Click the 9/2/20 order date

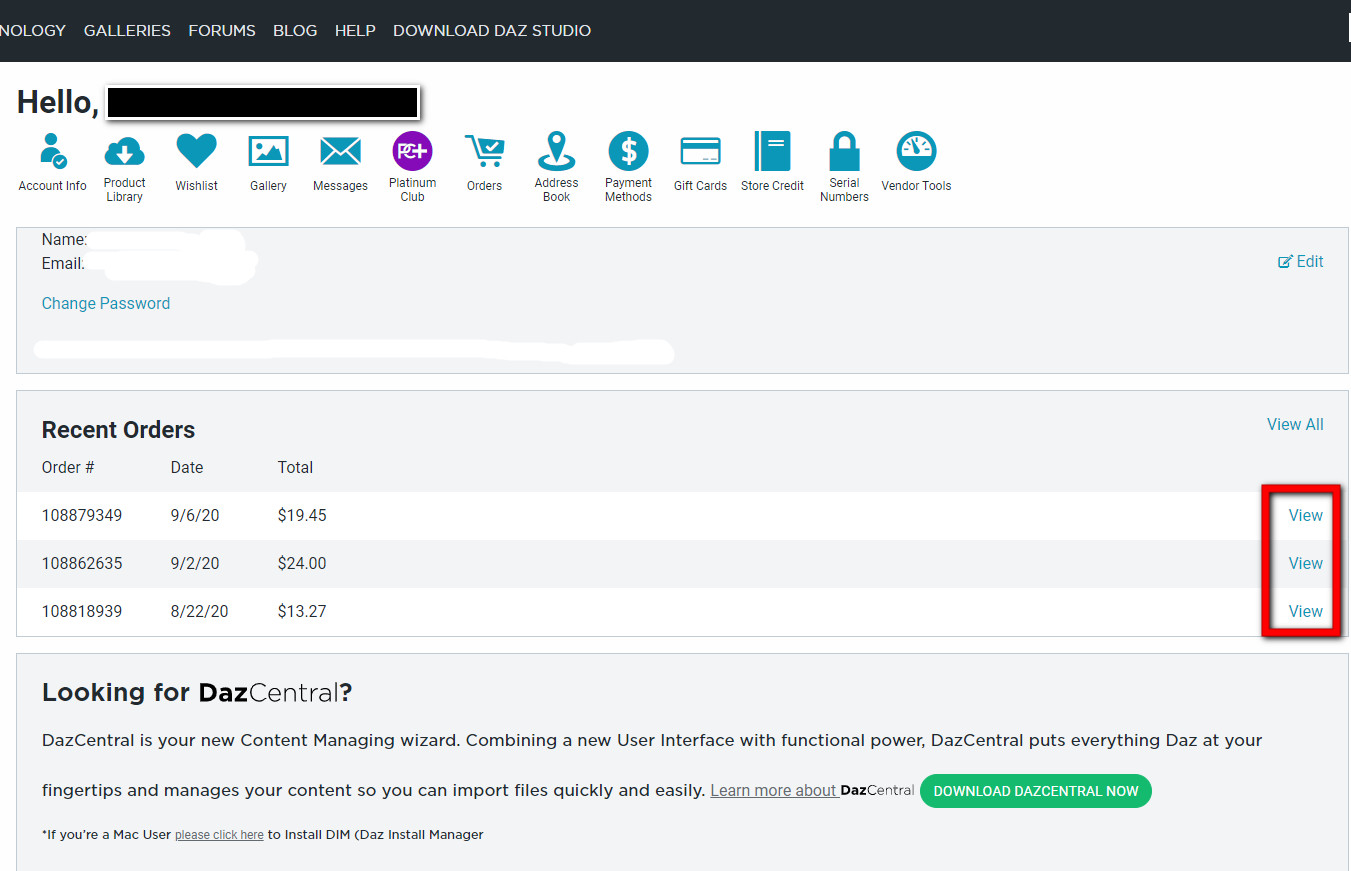[195, 563]
